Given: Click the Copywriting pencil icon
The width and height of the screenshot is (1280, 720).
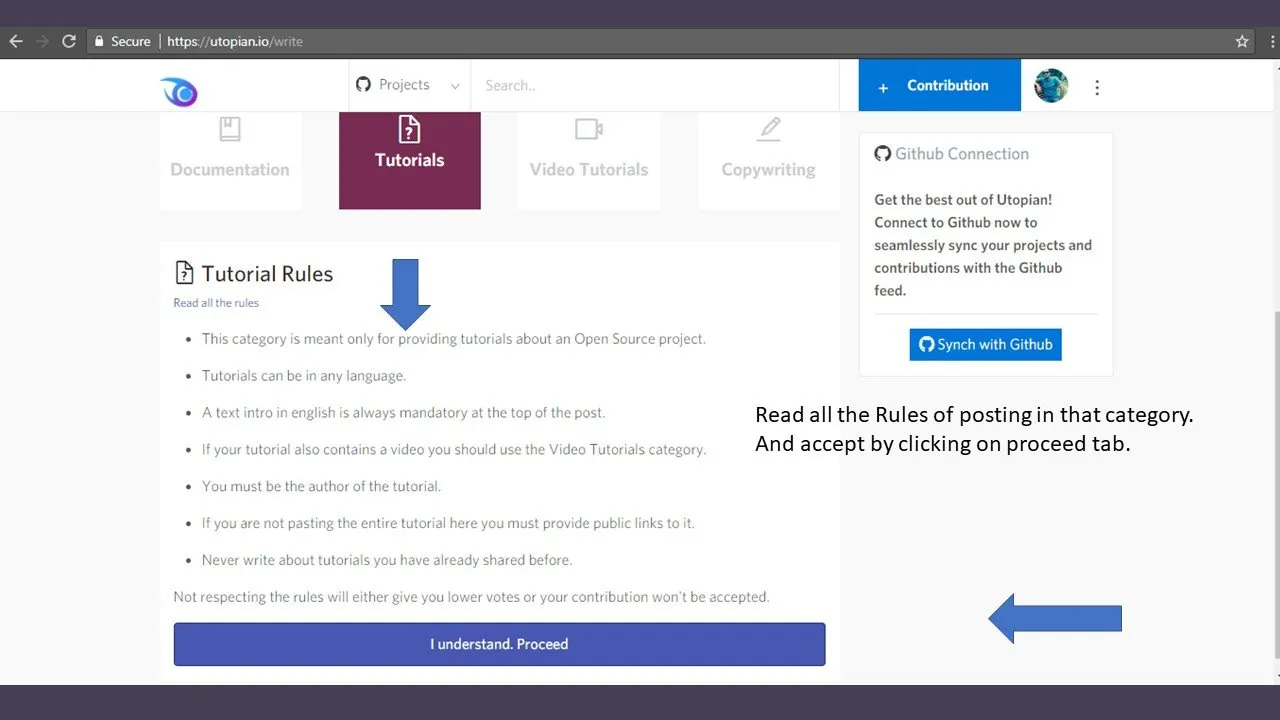Looking at the screenshot, I should click(x=769, y=129).
